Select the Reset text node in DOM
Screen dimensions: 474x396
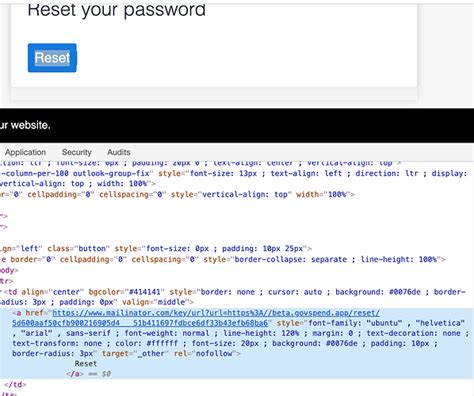click(x=86, y=364)
